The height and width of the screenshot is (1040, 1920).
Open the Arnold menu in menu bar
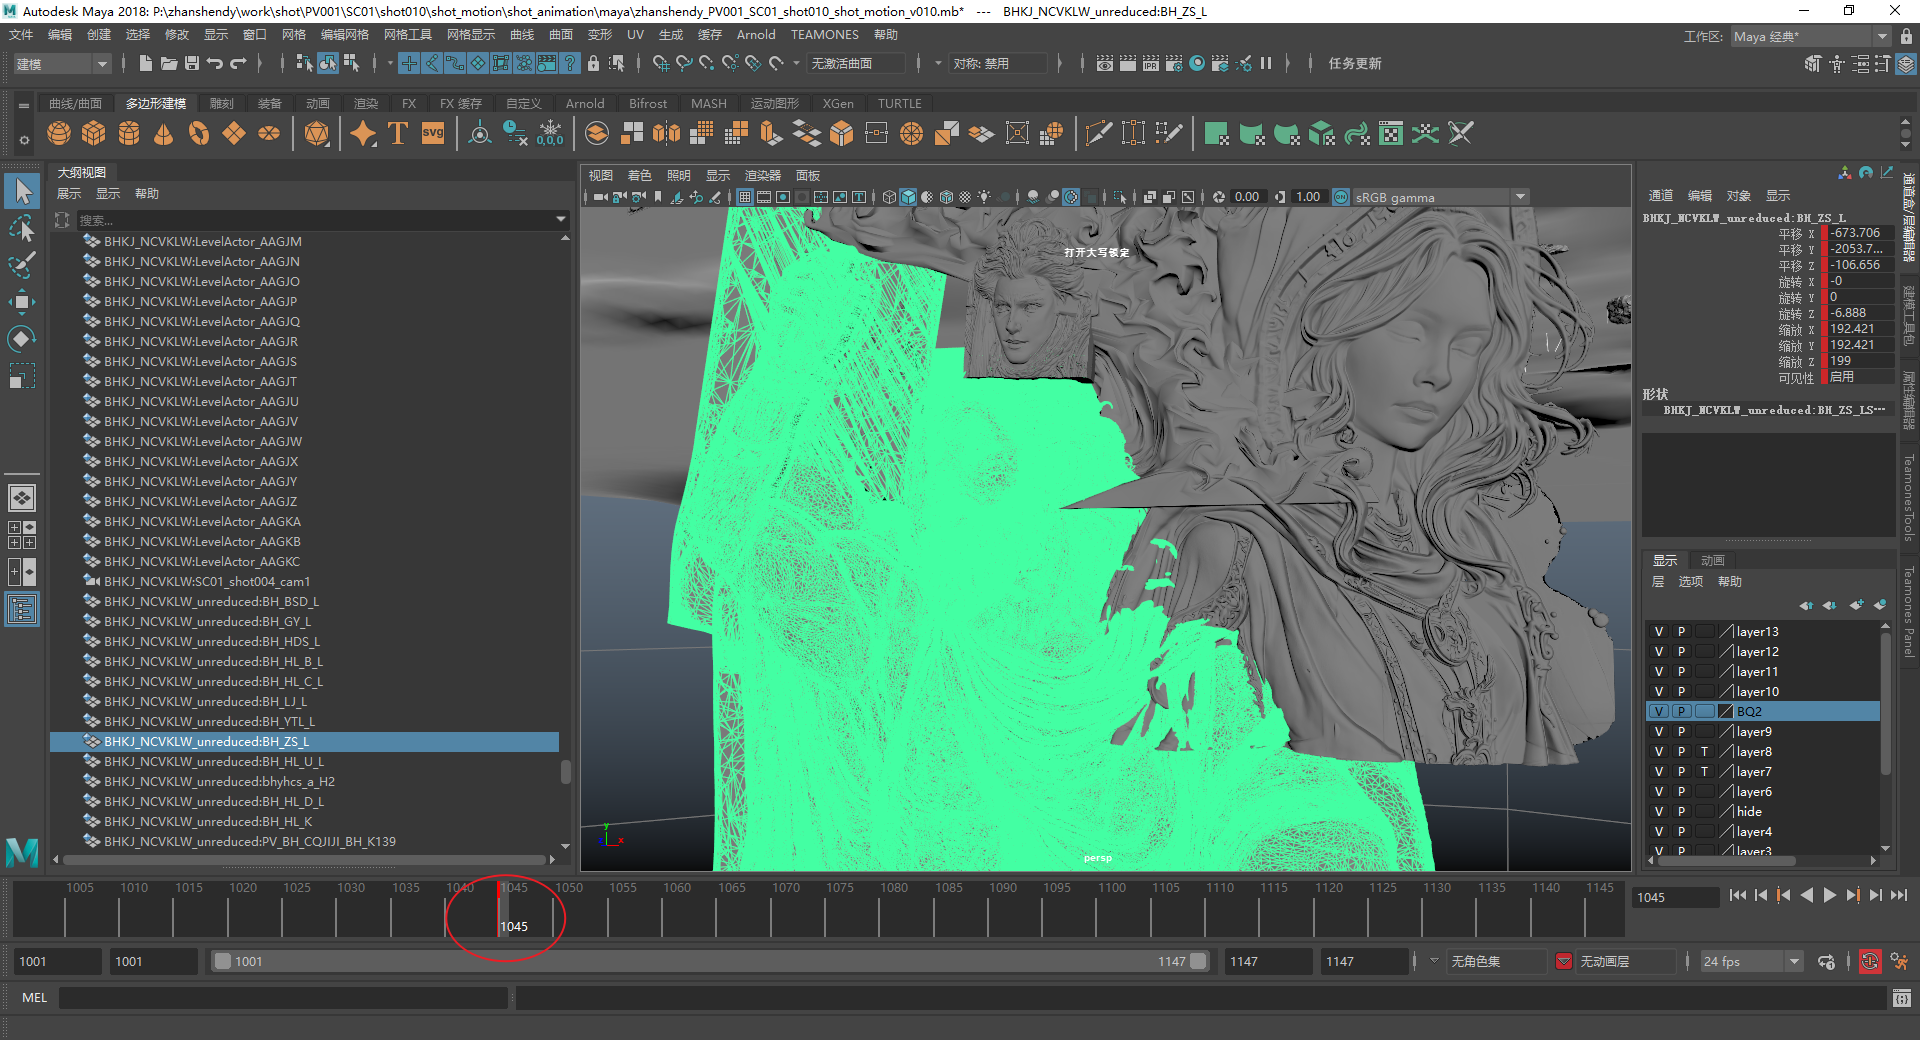755,35
